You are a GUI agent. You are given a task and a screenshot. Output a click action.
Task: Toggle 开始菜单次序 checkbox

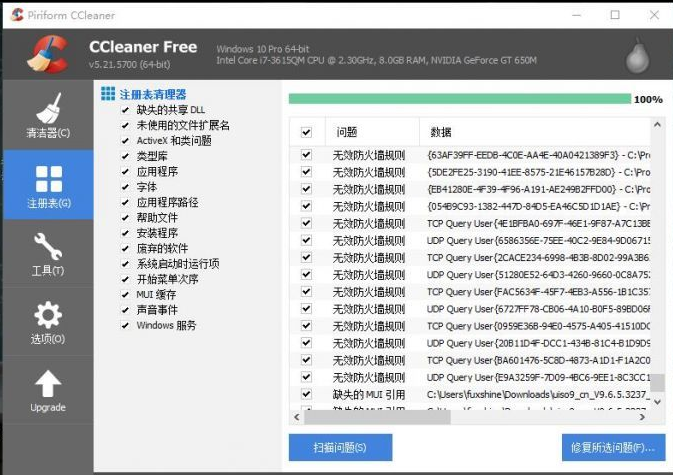[125, 279]
